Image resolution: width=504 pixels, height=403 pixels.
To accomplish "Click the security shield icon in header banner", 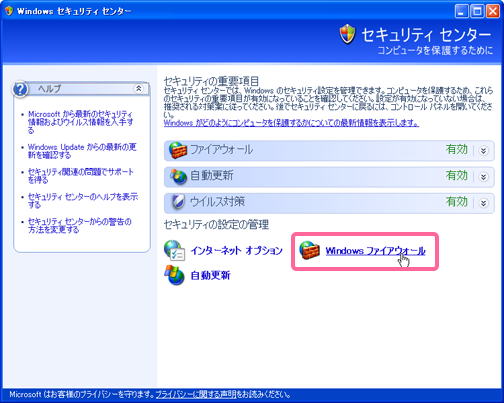I will click(x=347, y=34).
